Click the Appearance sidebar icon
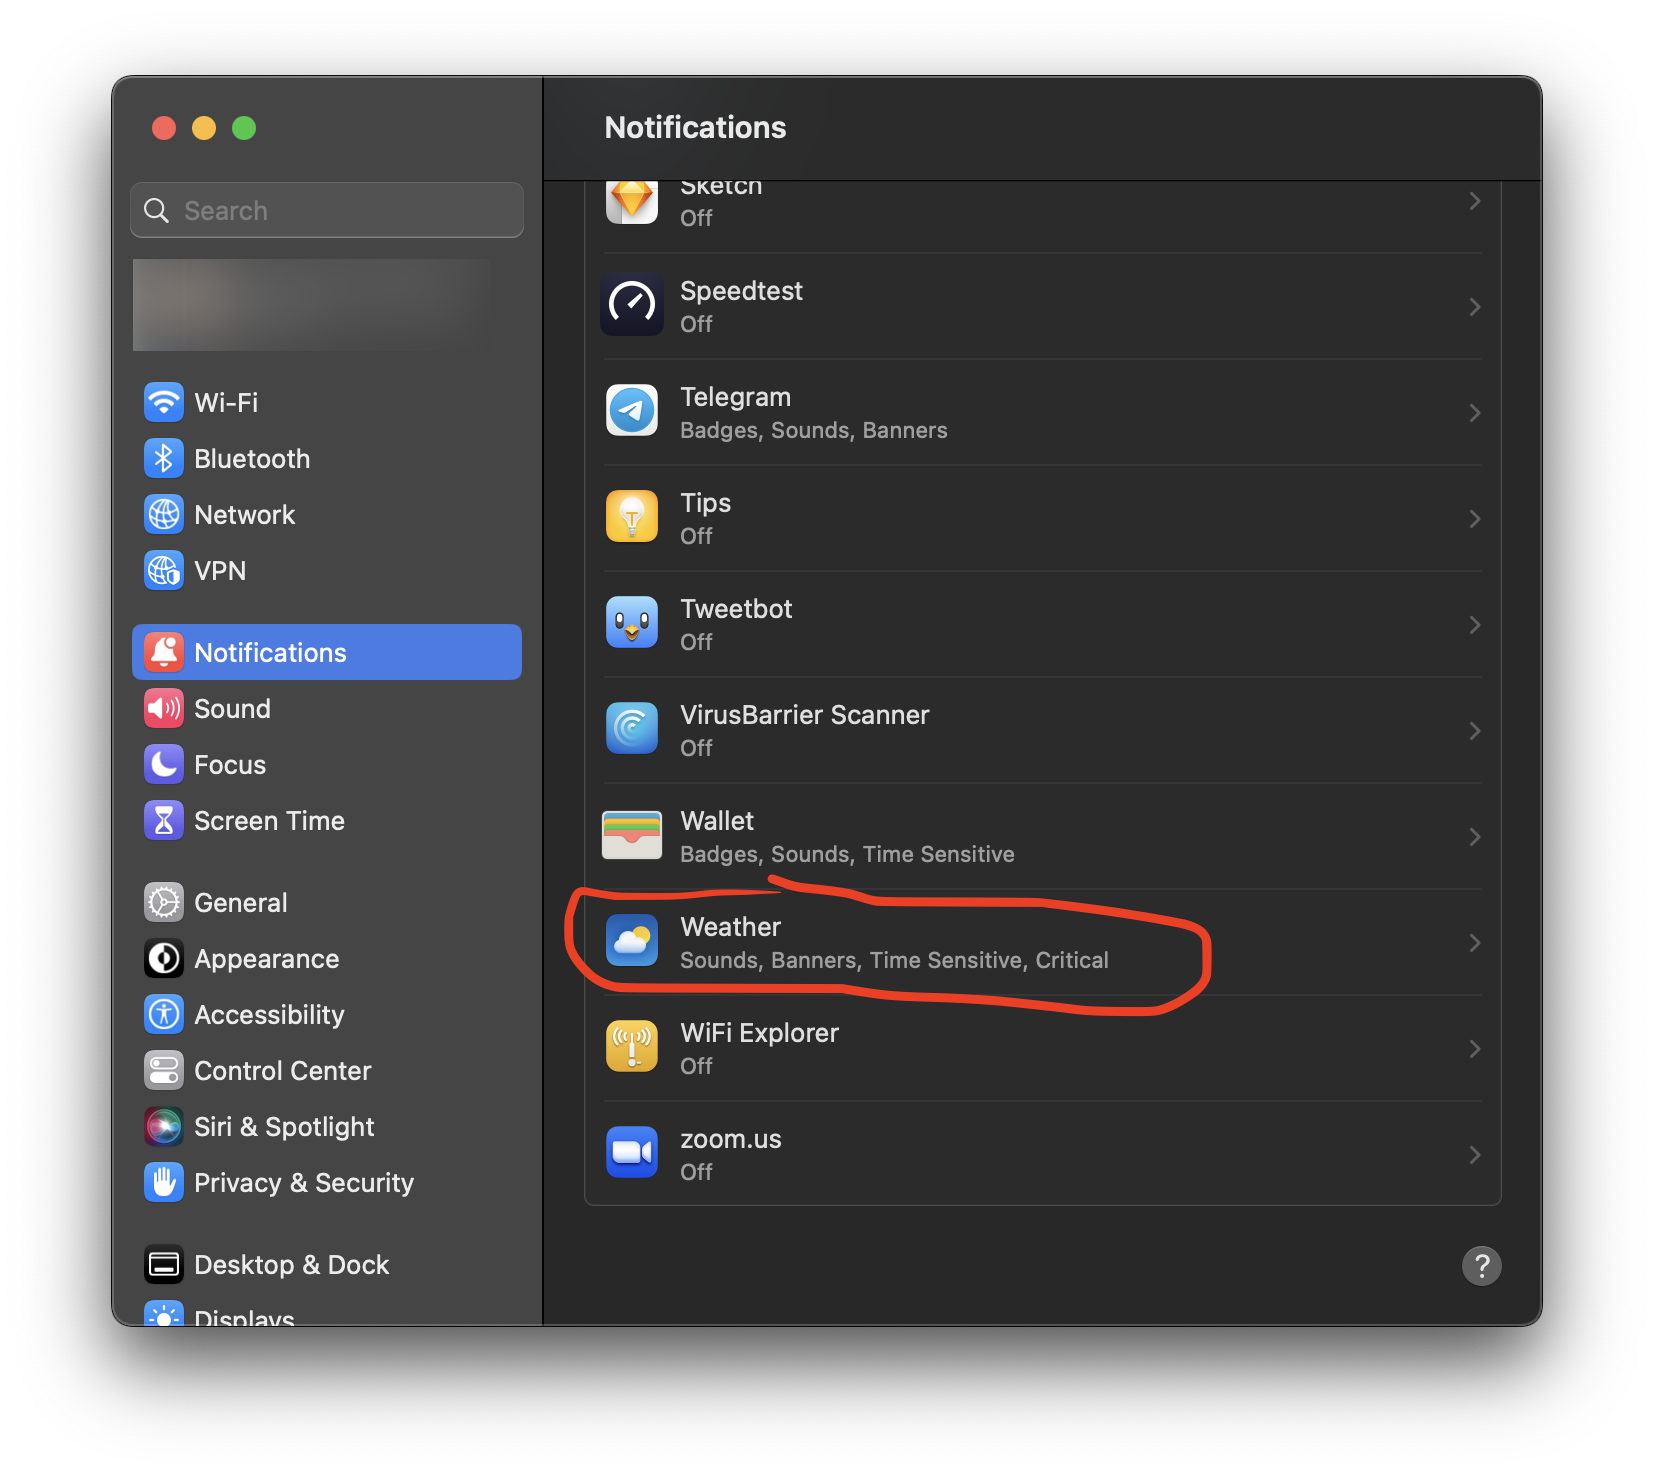The width and height of the screenshot is (1654, 1474). tap(164, 958)
